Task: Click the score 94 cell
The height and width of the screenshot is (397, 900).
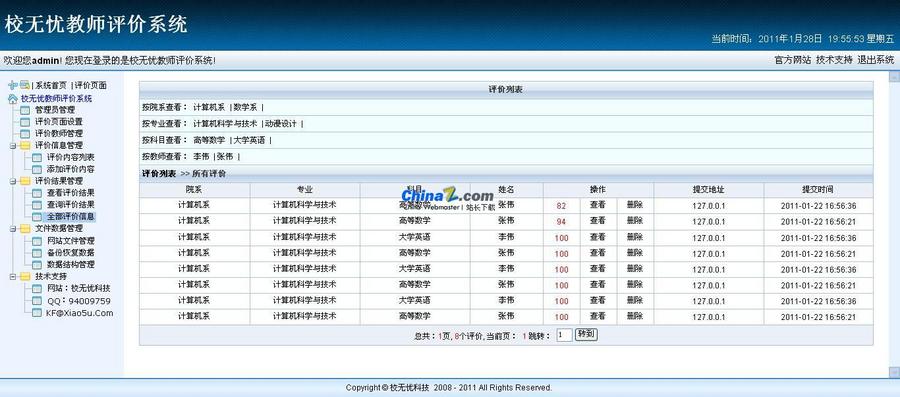Action: pyautogui.click(x=561, y=222)
